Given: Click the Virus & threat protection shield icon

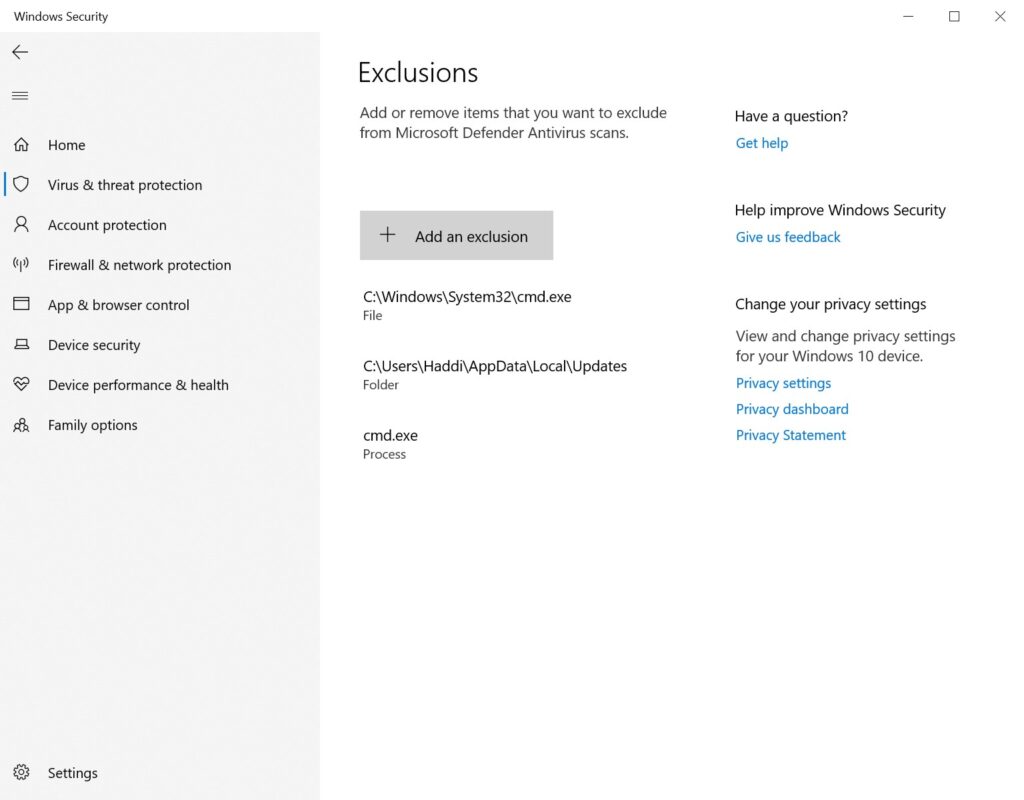Looking at the screenshot, I should click(x=21, y=185).
